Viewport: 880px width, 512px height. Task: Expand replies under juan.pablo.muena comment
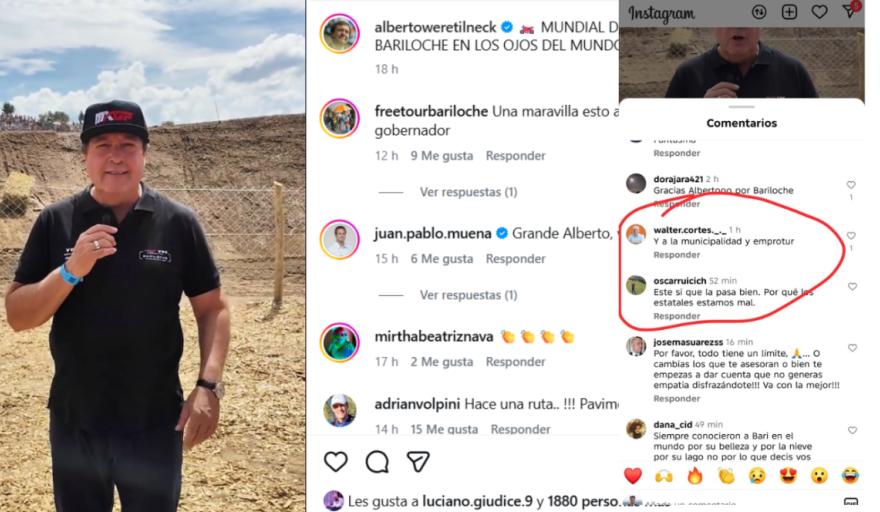[x=469, y=295]
